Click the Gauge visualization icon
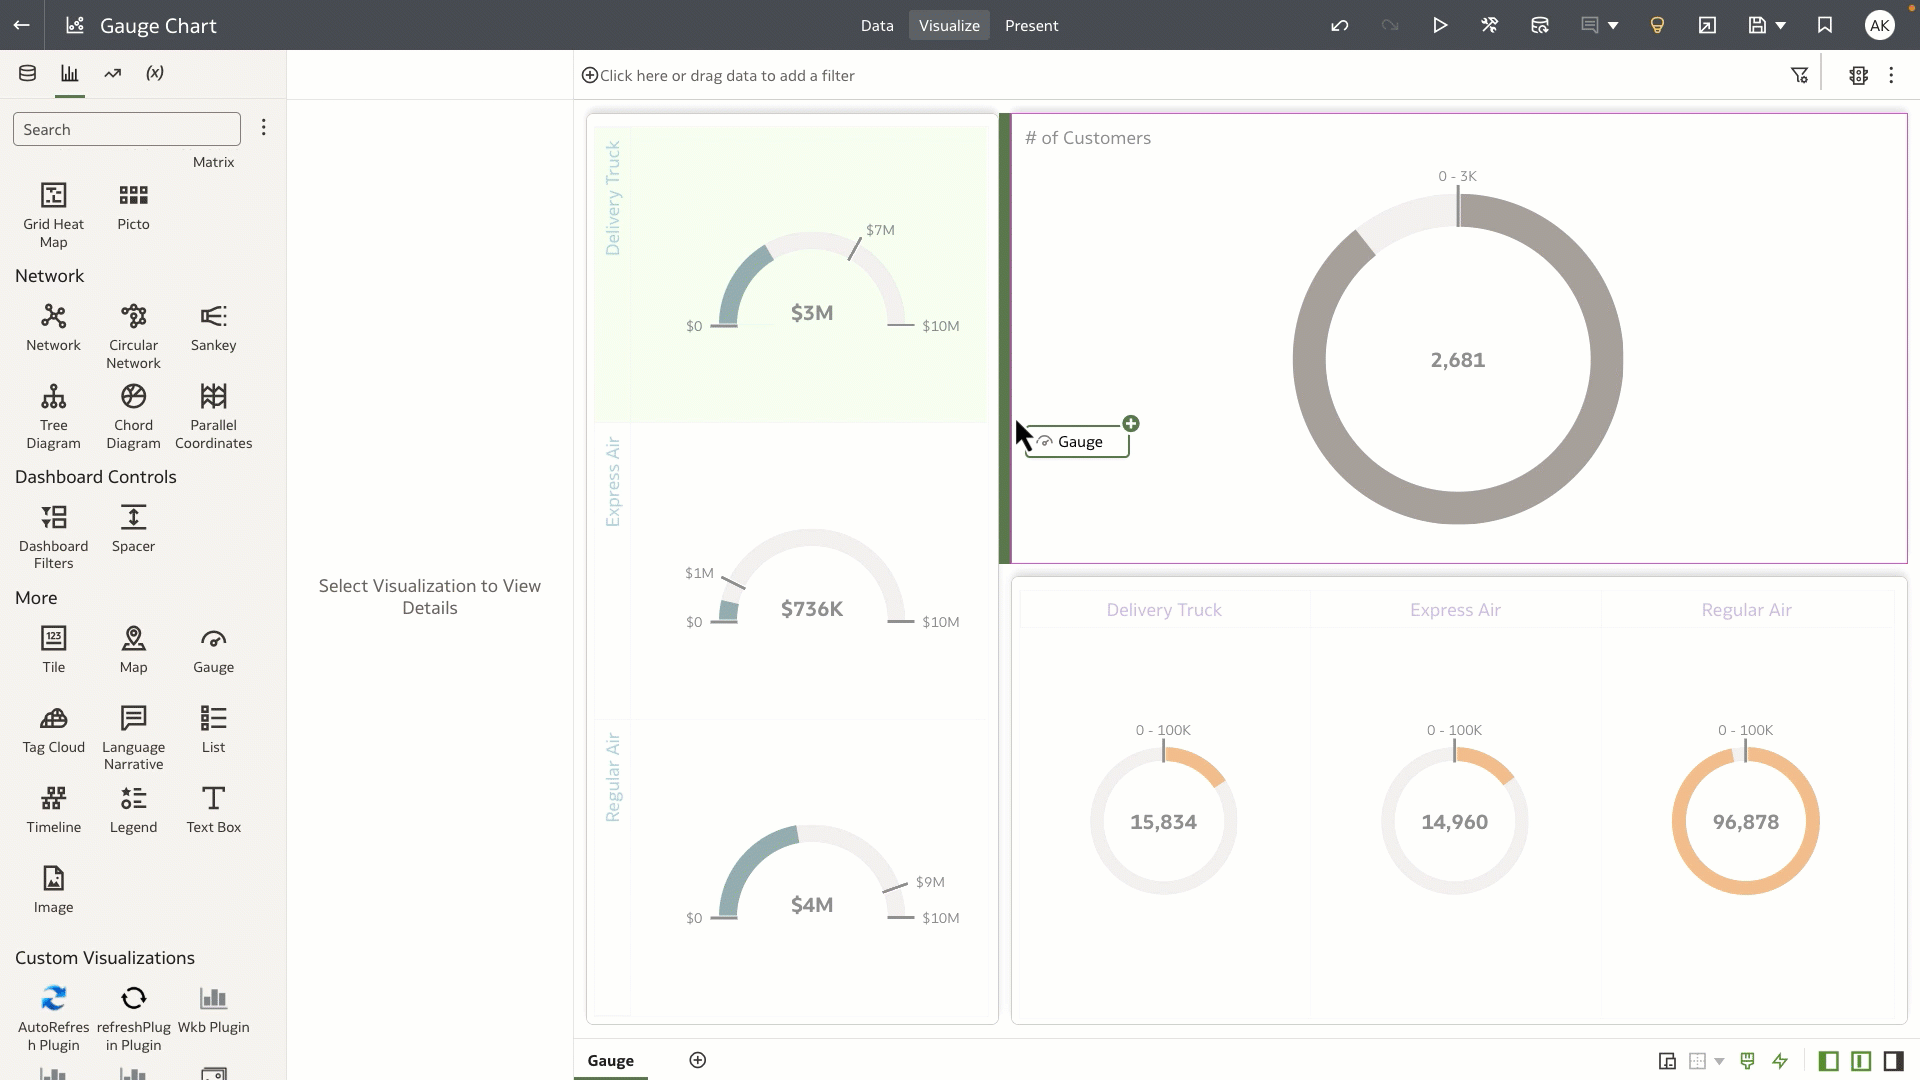 [x=213, y=640]
